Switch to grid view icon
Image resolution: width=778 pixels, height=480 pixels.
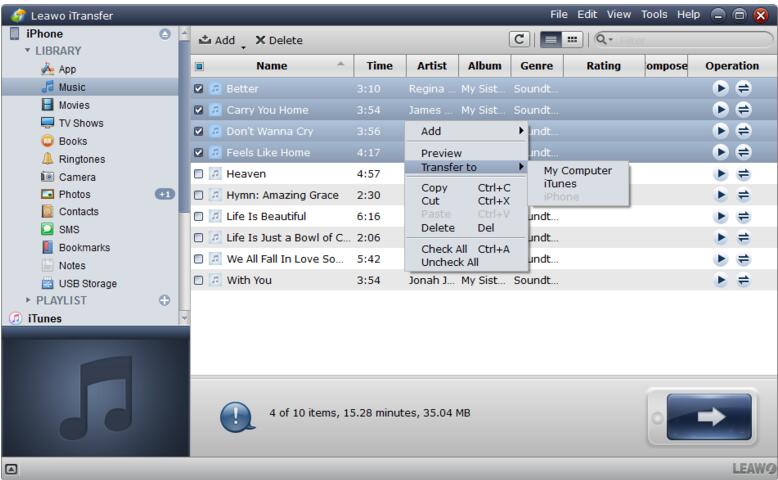[572, 40]
